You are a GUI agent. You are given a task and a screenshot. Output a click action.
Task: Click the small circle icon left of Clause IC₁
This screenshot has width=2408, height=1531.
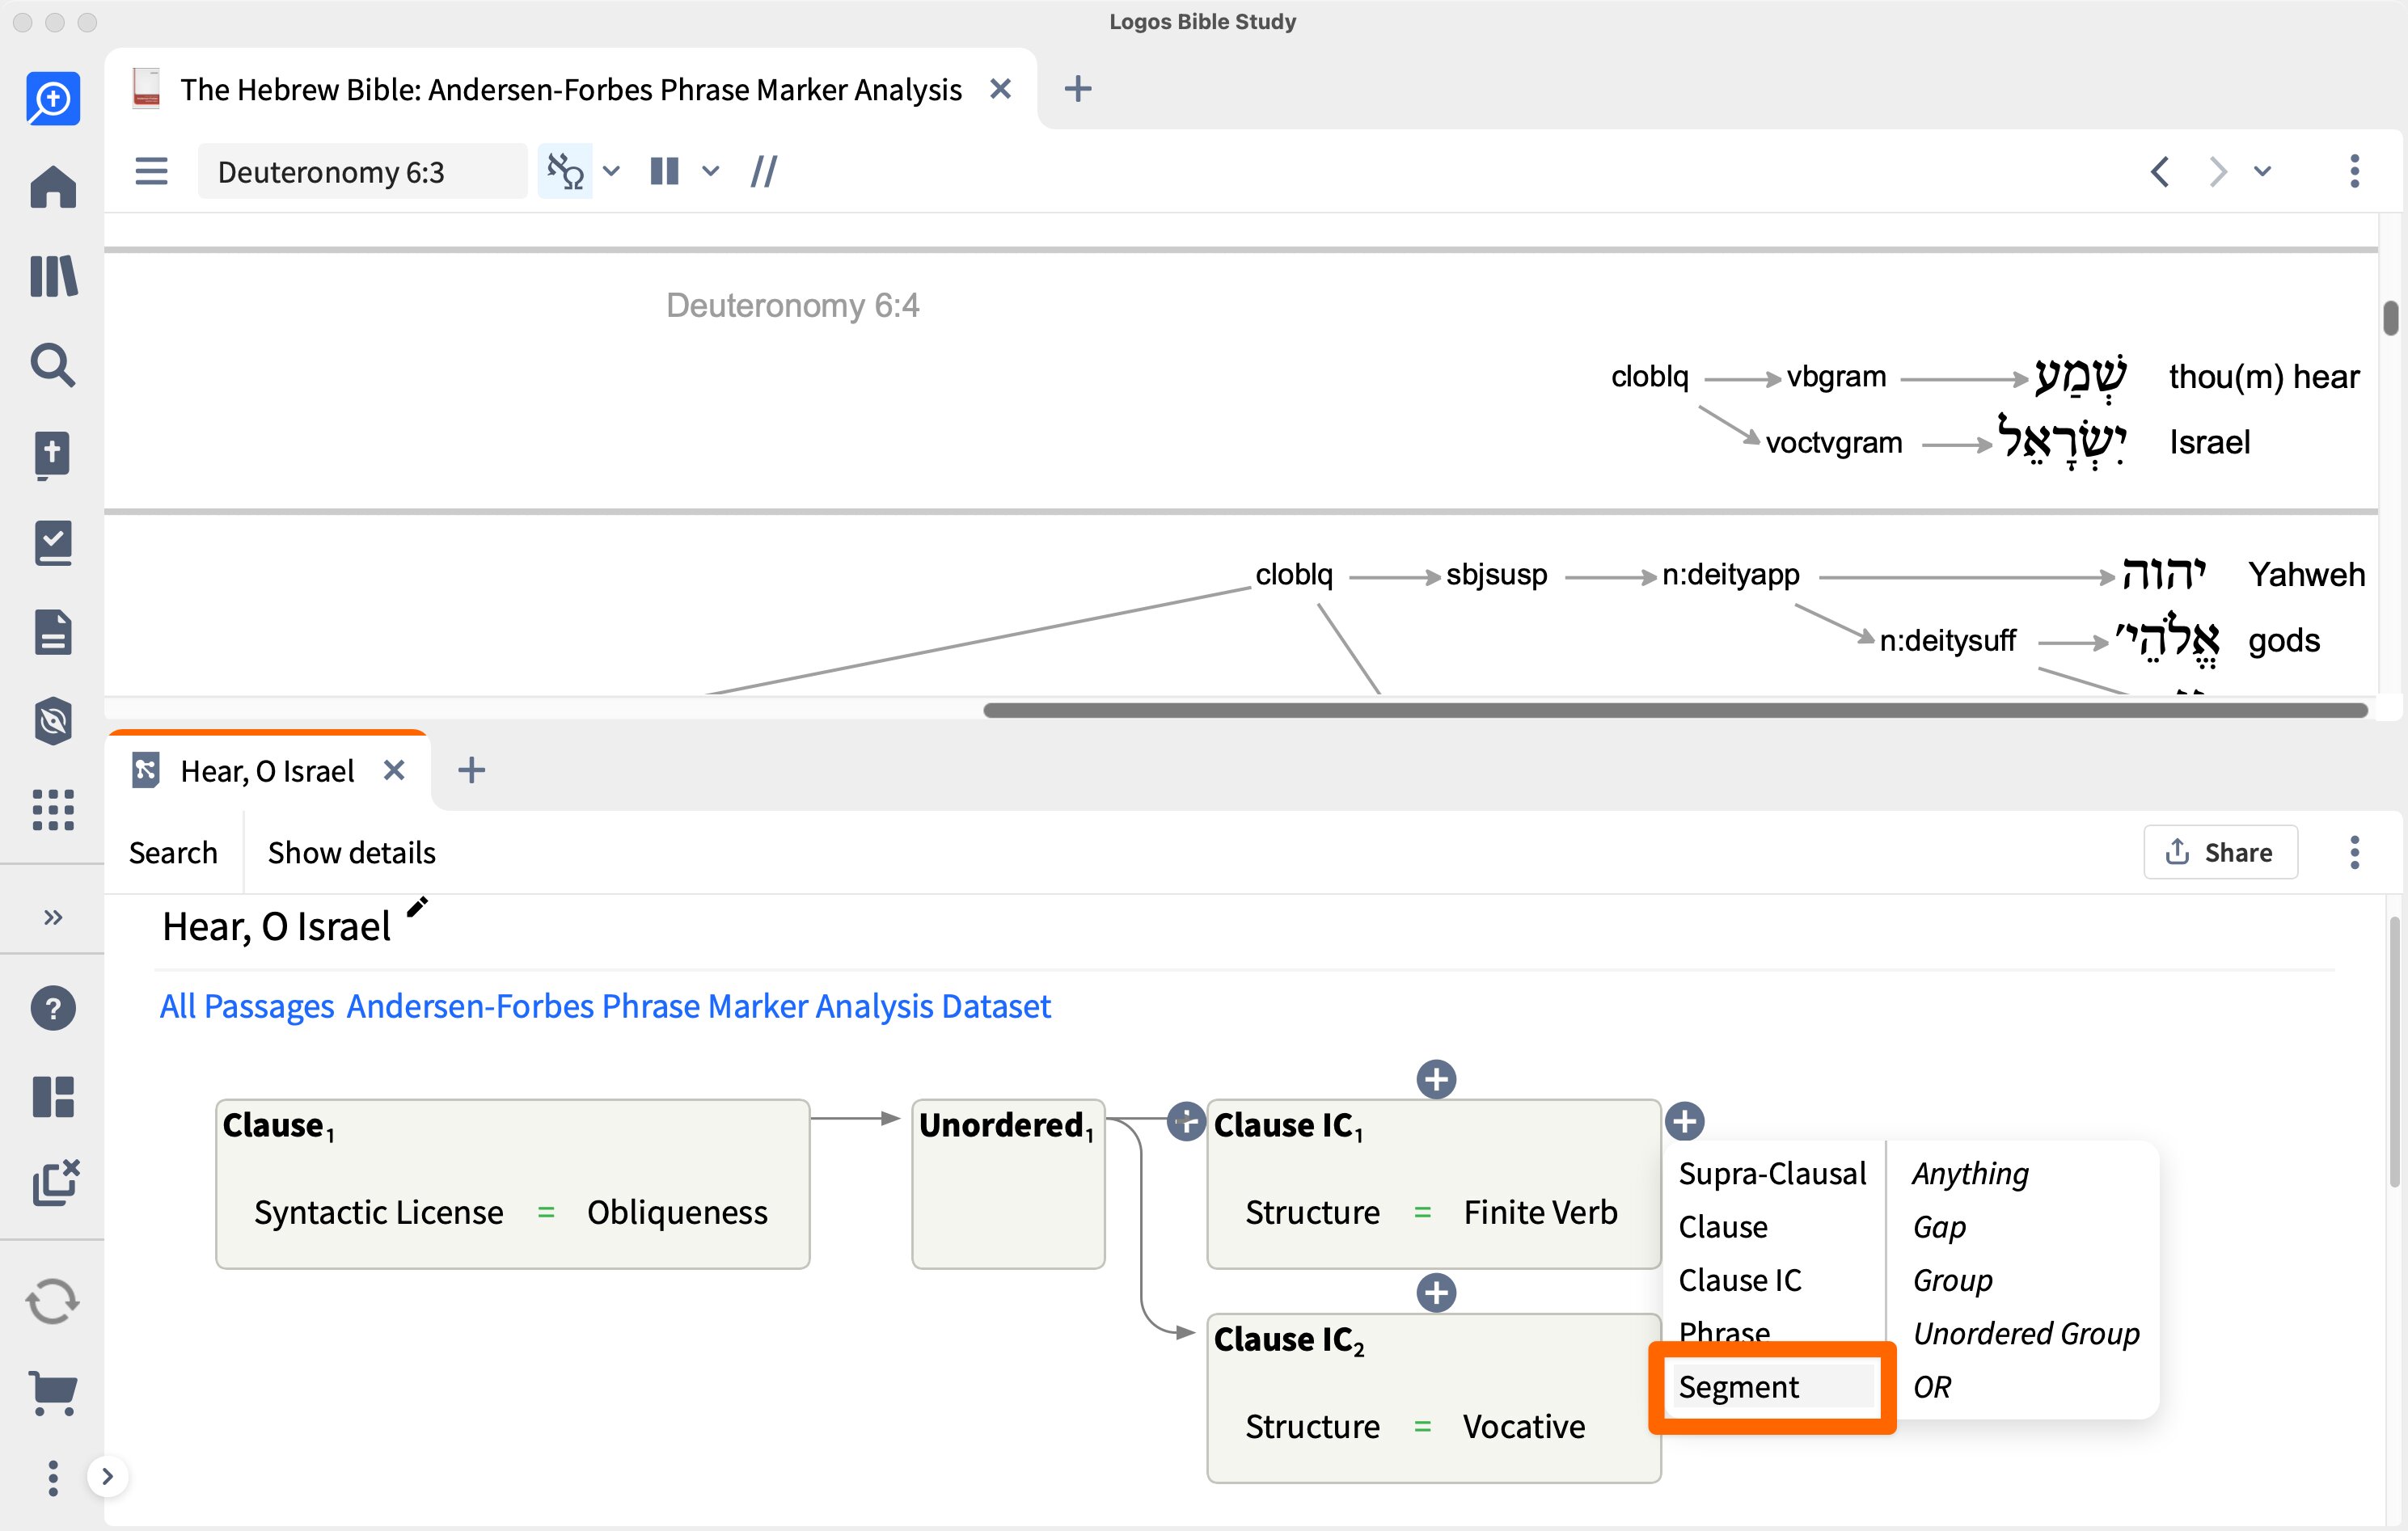point(1186,1121)
